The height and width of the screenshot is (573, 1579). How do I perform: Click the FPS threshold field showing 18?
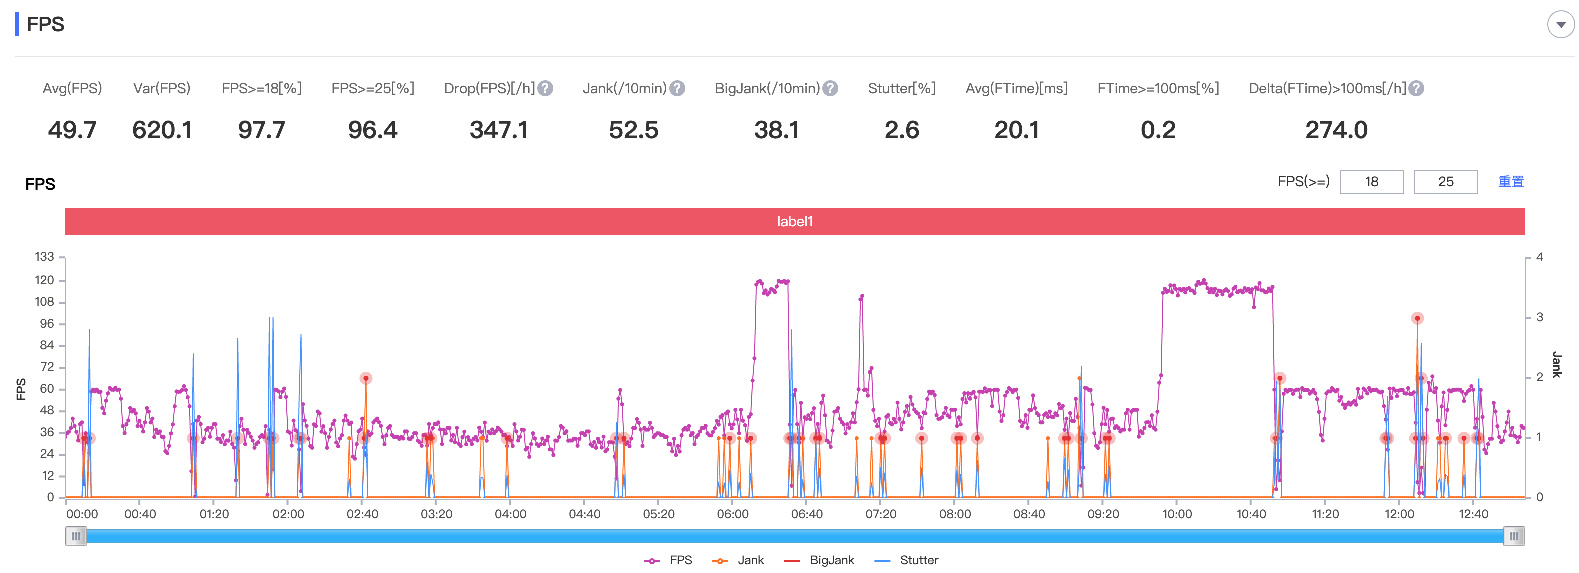(x=1371, y=182)
